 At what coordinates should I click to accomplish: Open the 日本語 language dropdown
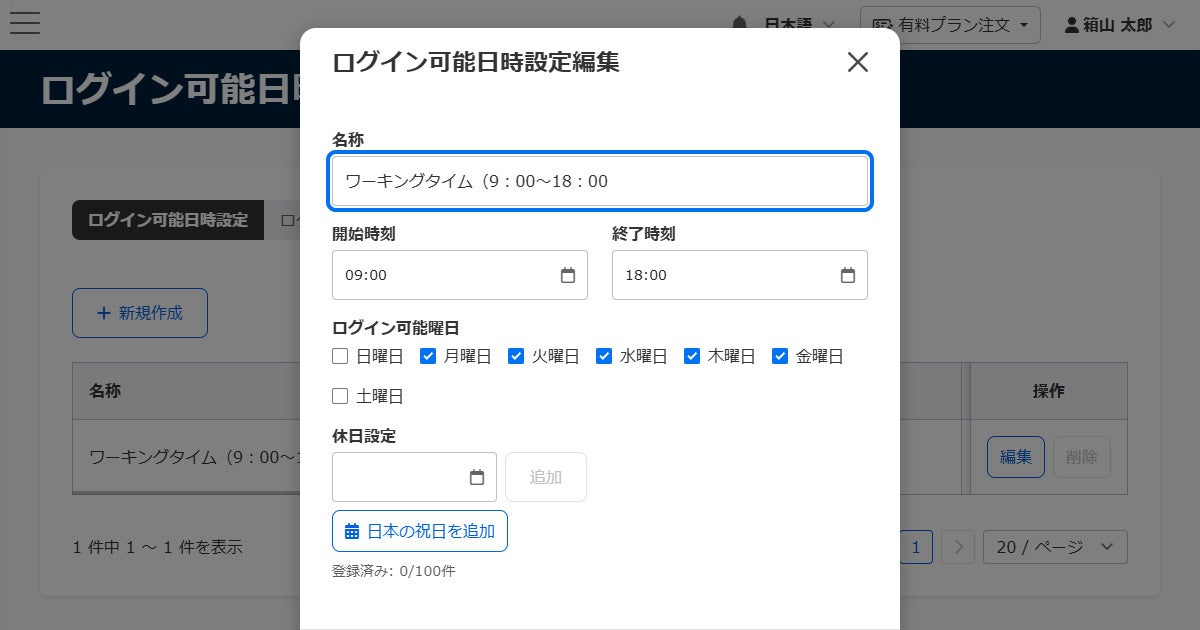[800, 24]
